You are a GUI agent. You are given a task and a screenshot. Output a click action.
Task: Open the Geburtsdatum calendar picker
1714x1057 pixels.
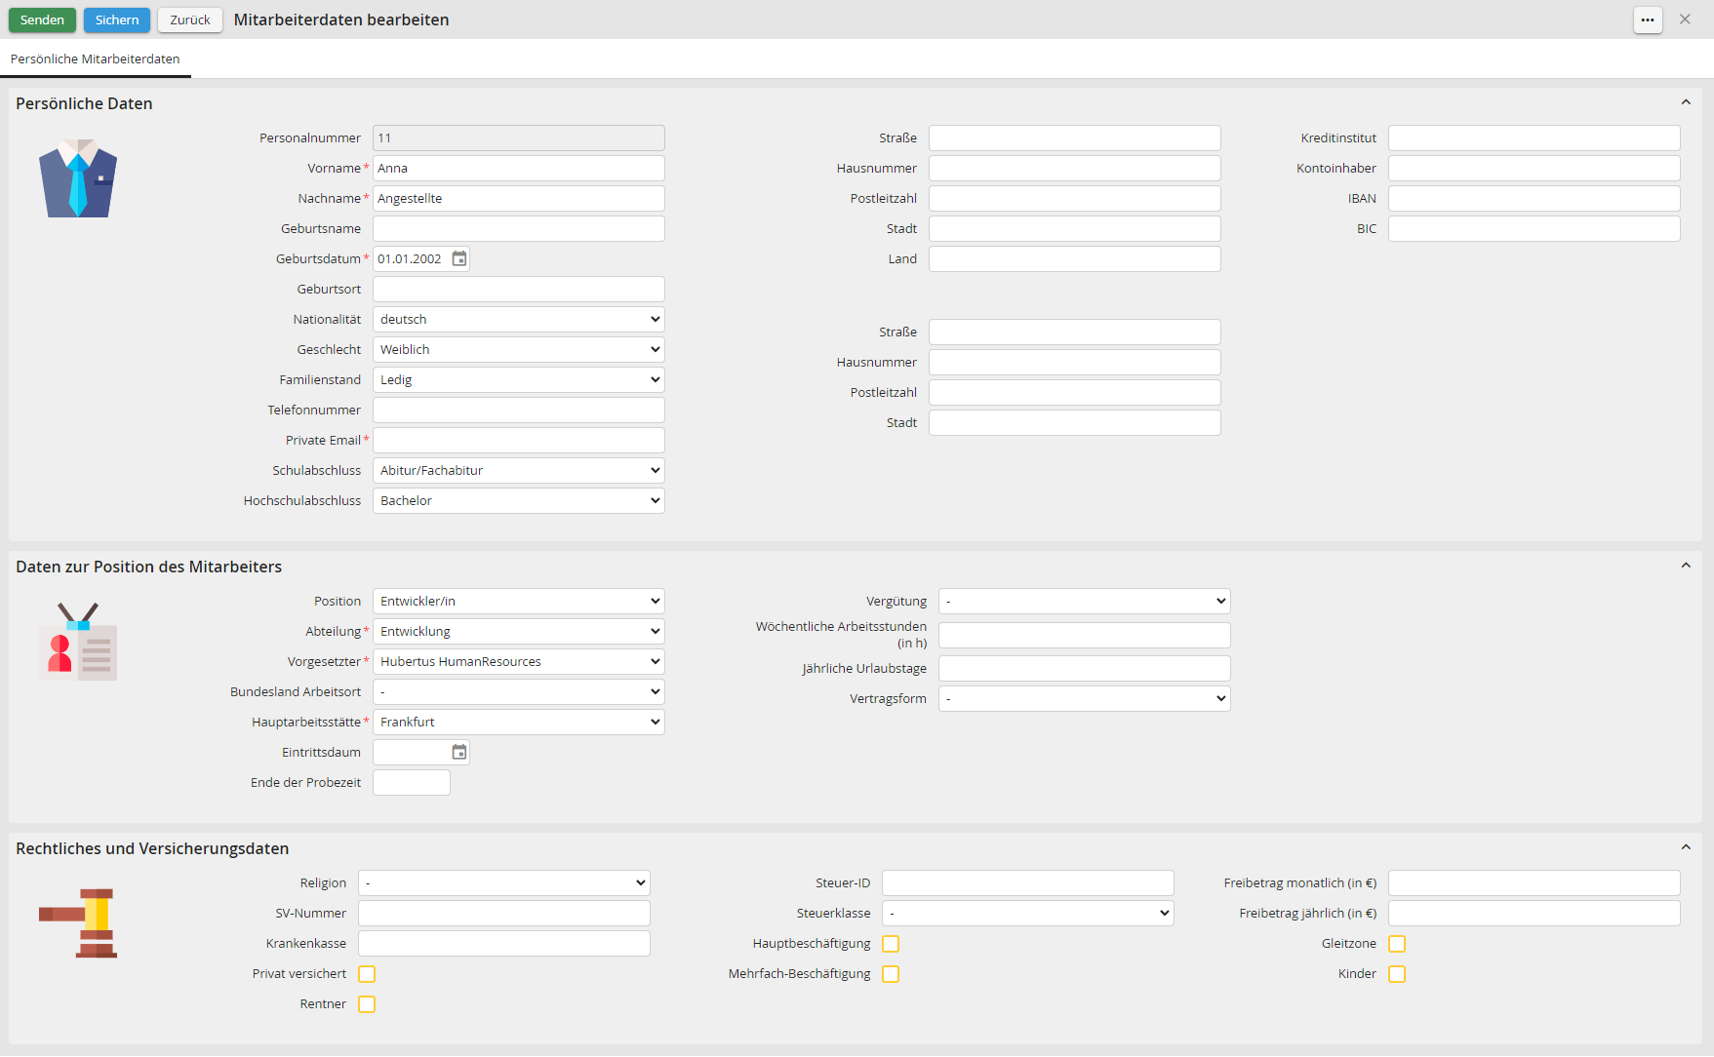coord(459,259)
